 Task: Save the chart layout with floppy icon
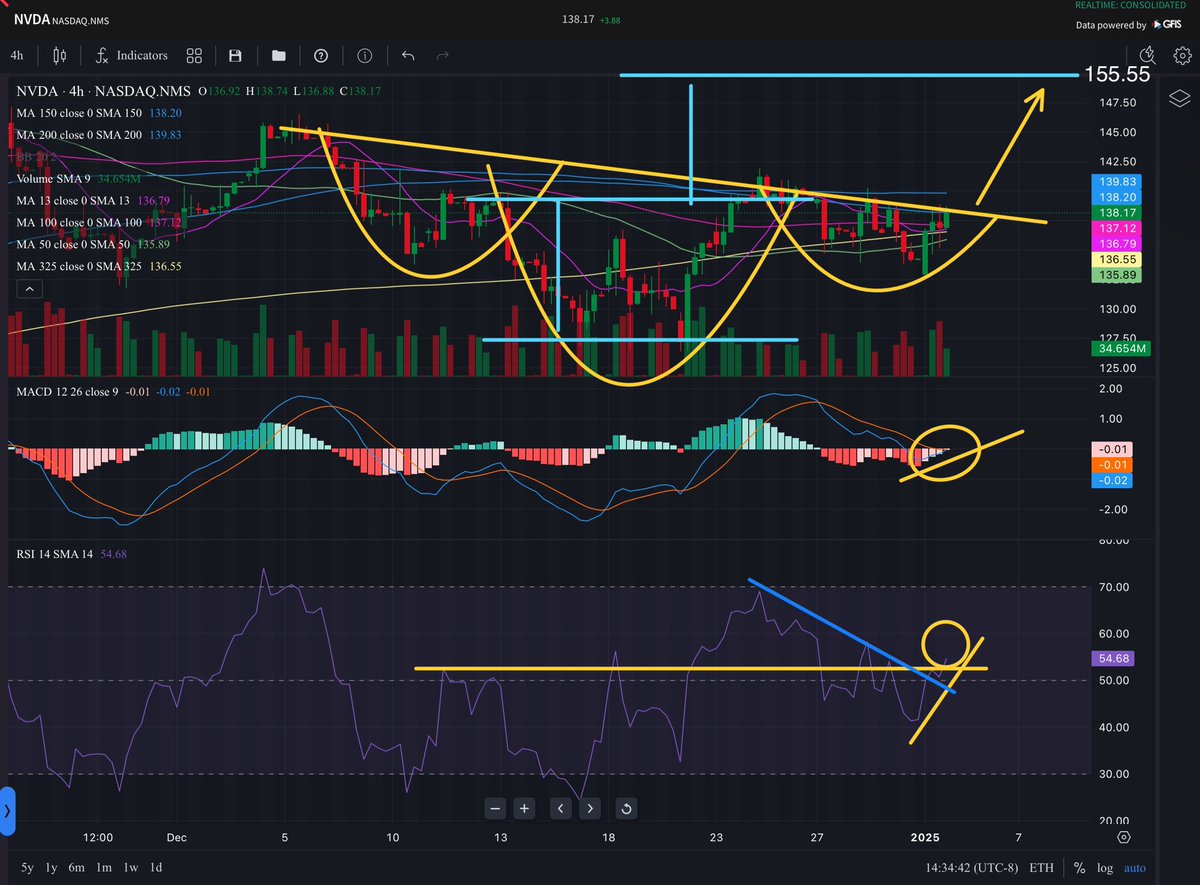pos(235,56)
